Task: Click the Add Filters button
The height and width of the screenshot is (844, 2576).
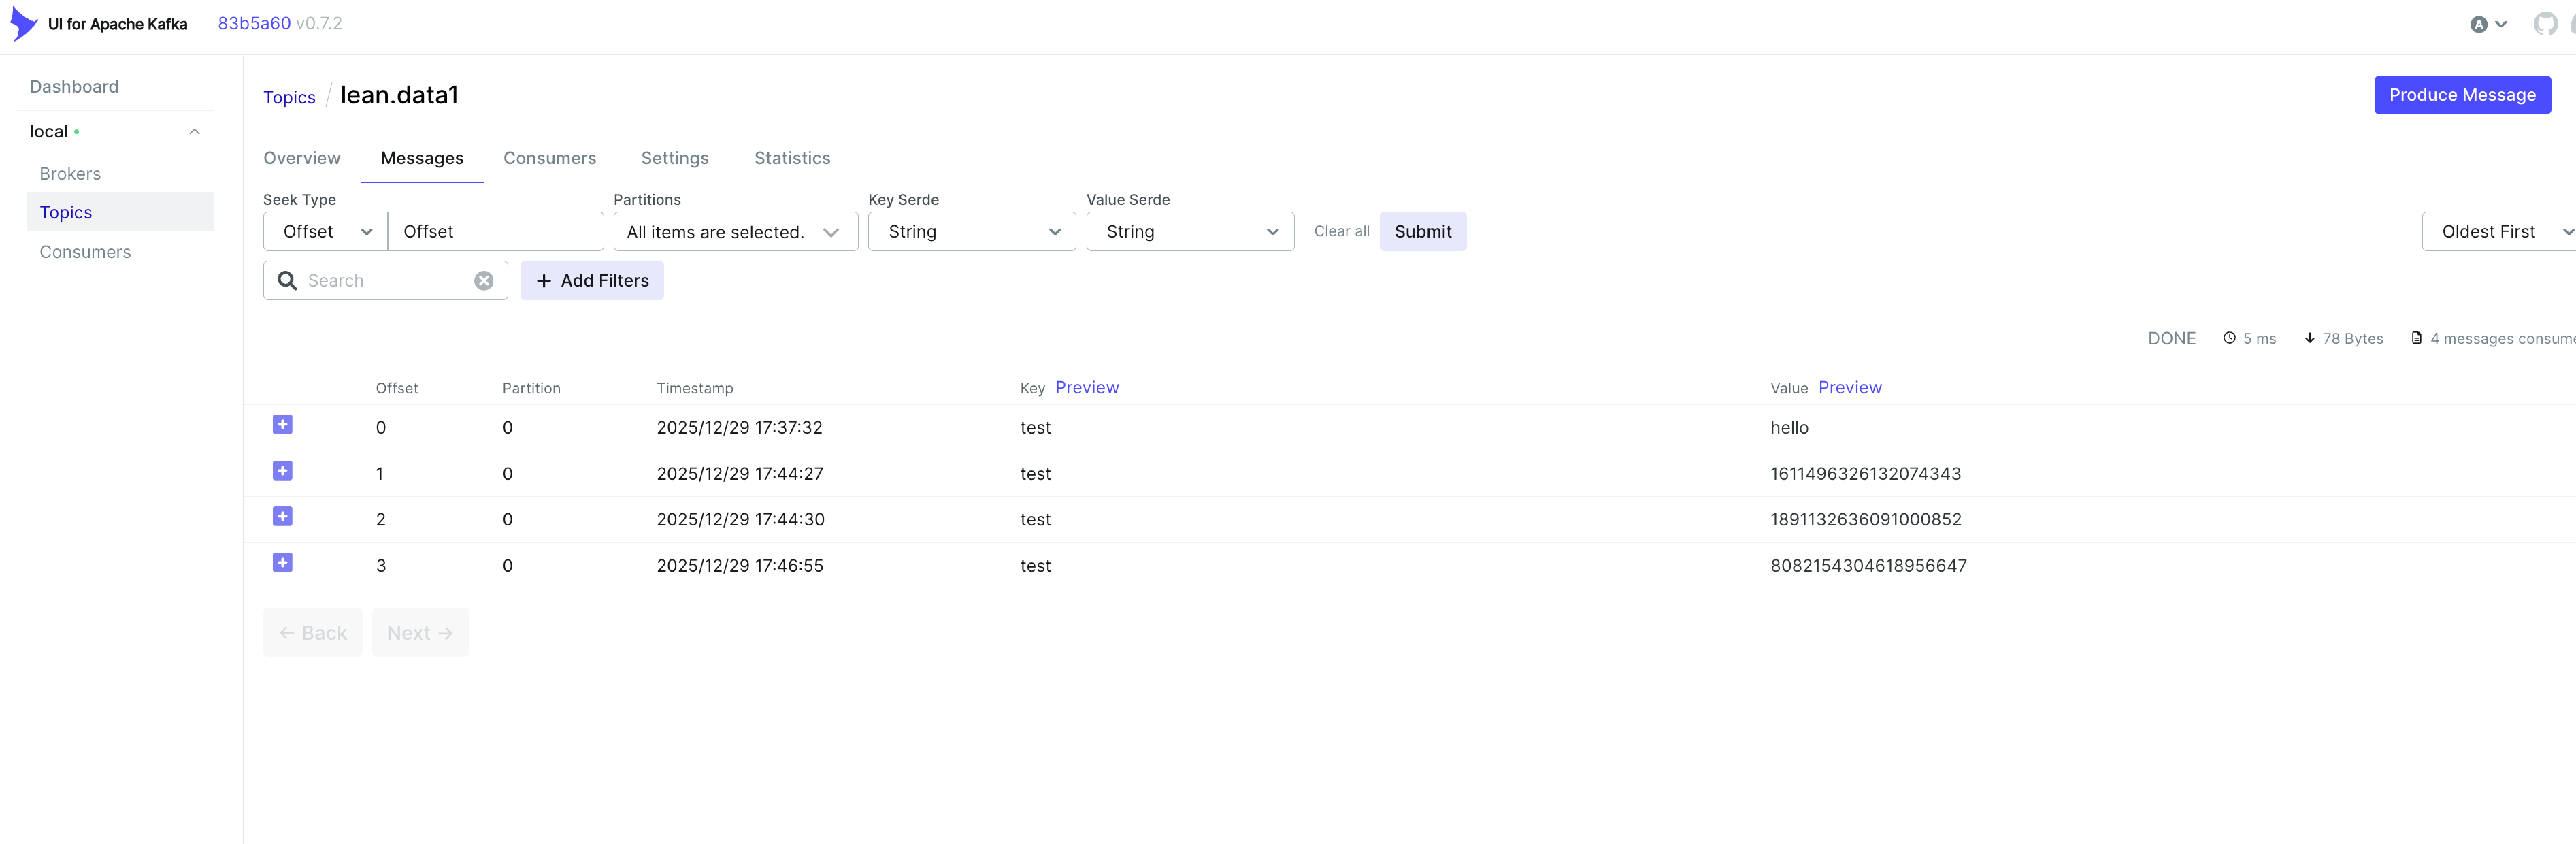Action: pos(592,281)
